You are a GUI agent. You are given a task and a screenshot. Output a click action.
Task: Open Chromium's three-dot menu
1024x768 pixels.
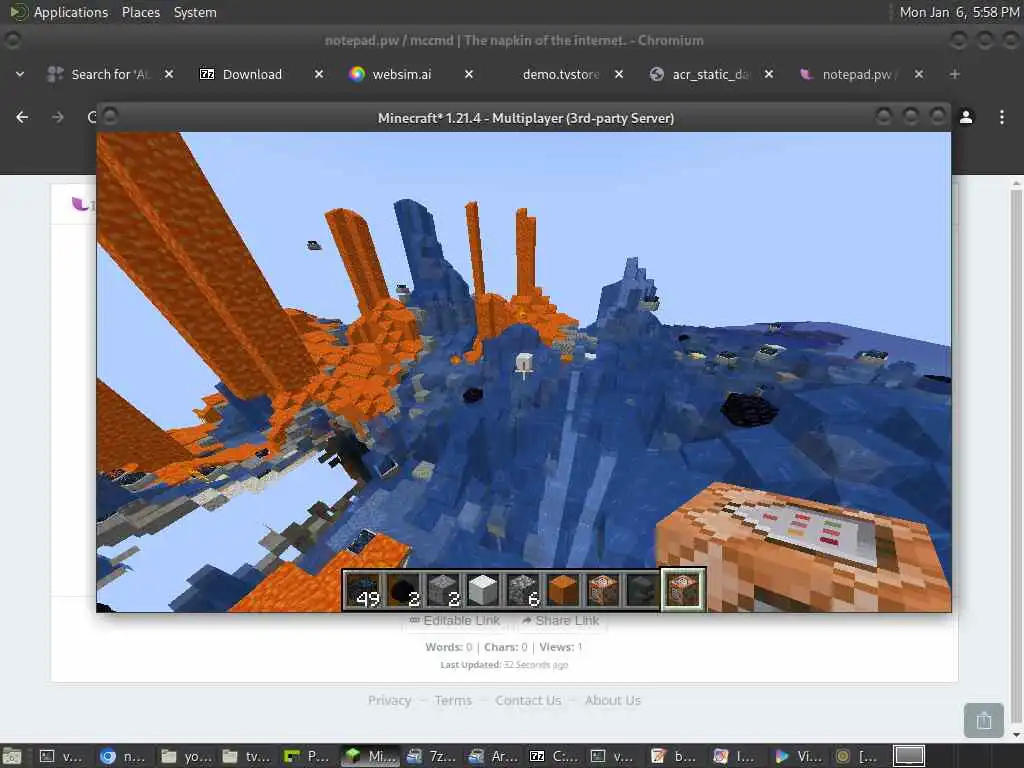(1002, 117)
